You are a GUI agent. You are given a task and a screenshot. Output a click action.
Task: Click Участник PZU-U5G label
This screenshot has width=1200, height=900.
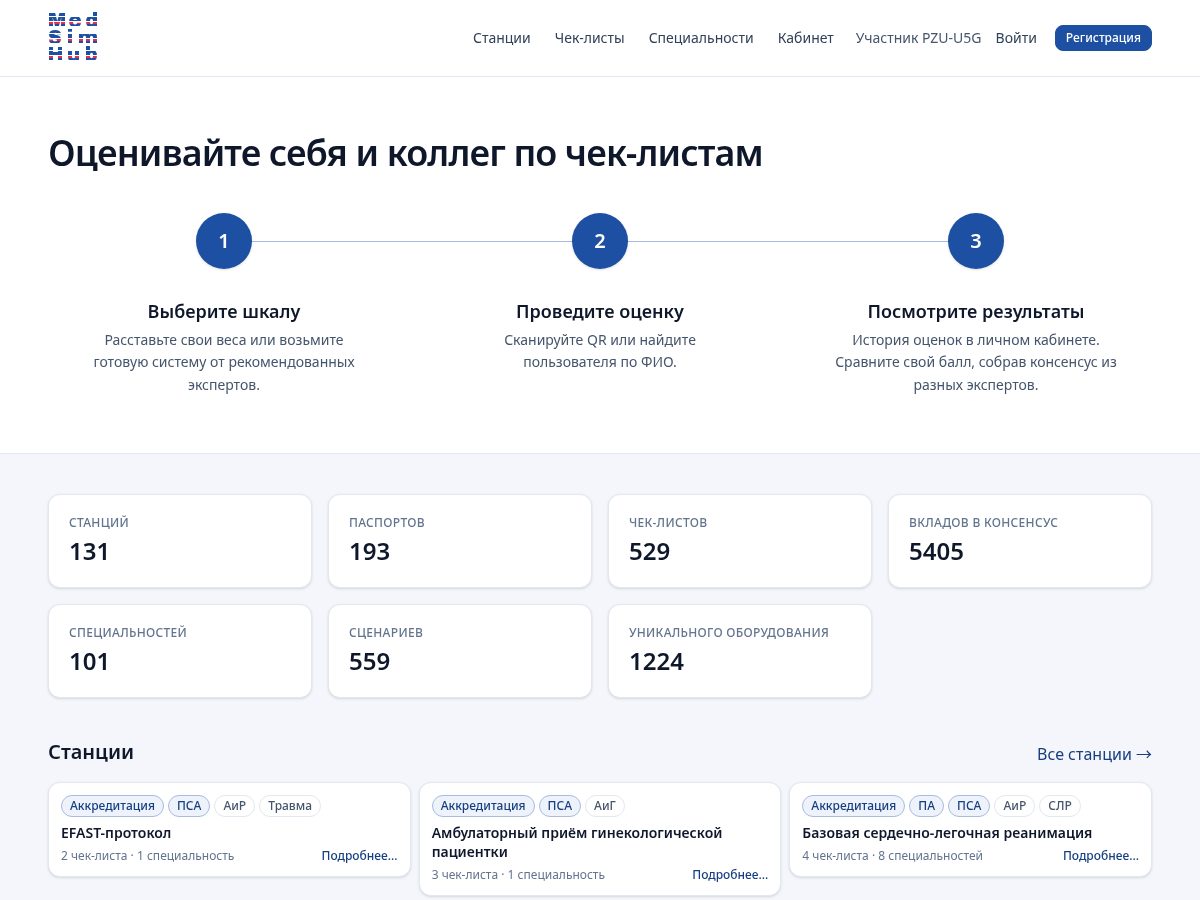tap(918, 38)
